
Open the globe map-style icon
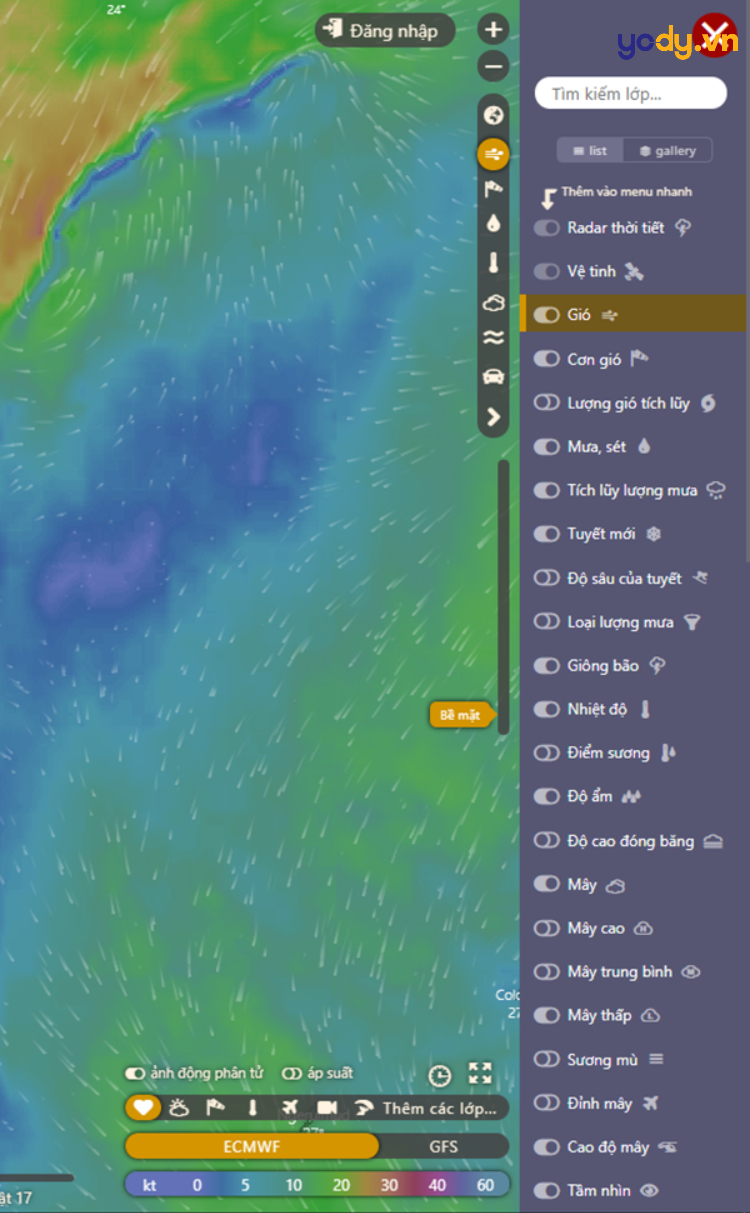coord(493,115)
